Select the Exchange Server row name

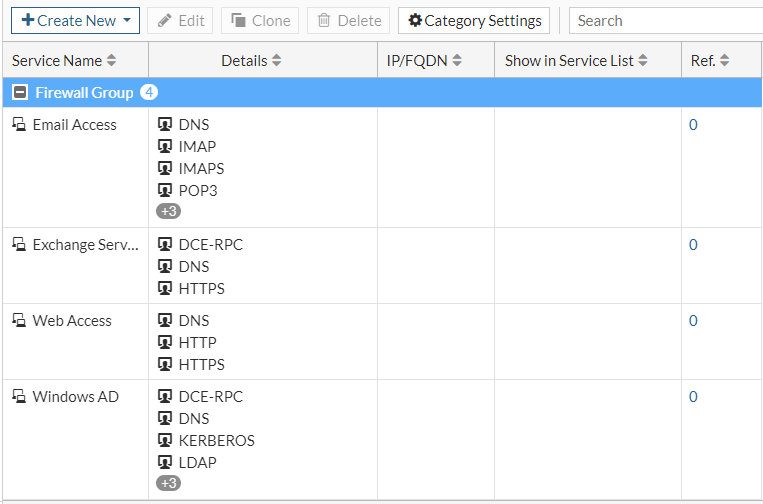coord(86,245)
